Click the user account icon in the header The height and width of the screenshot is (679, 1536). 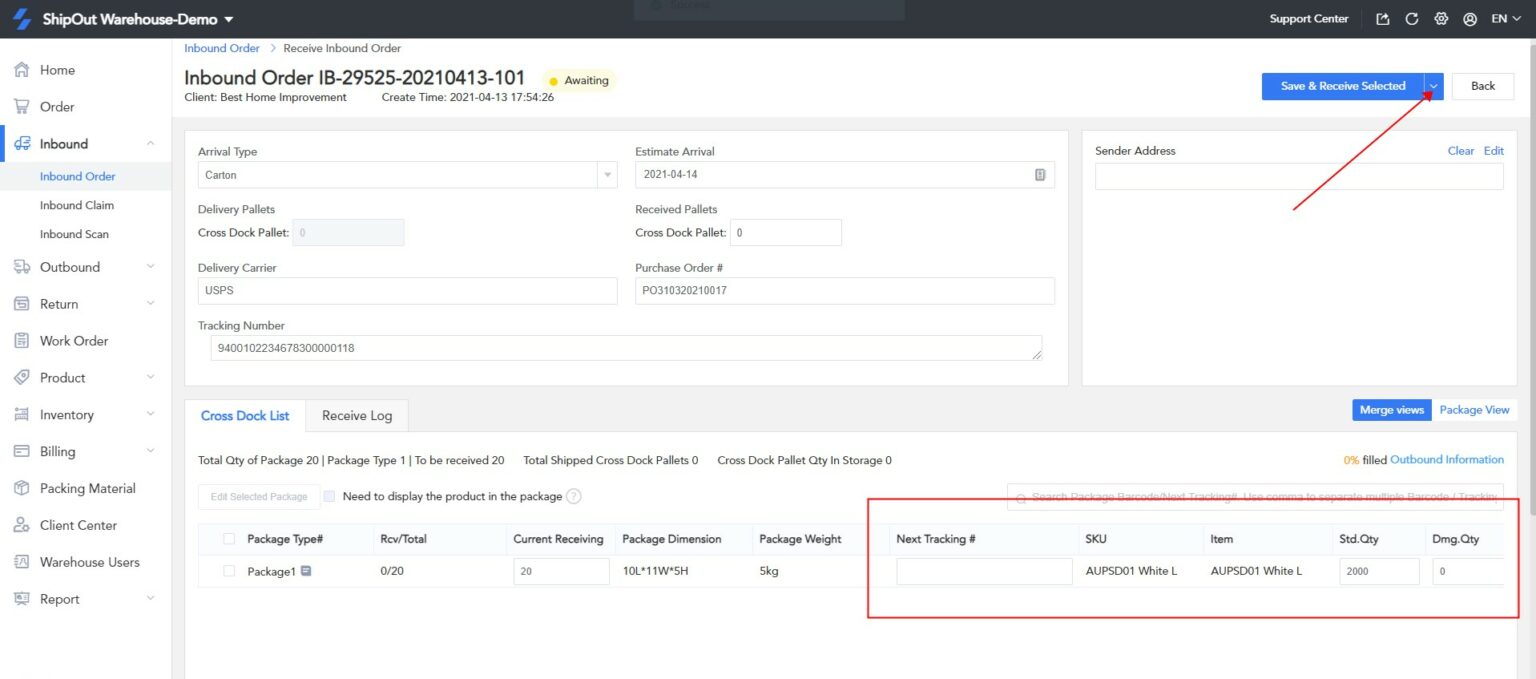pyautogui.click(x=1469, y=18)
